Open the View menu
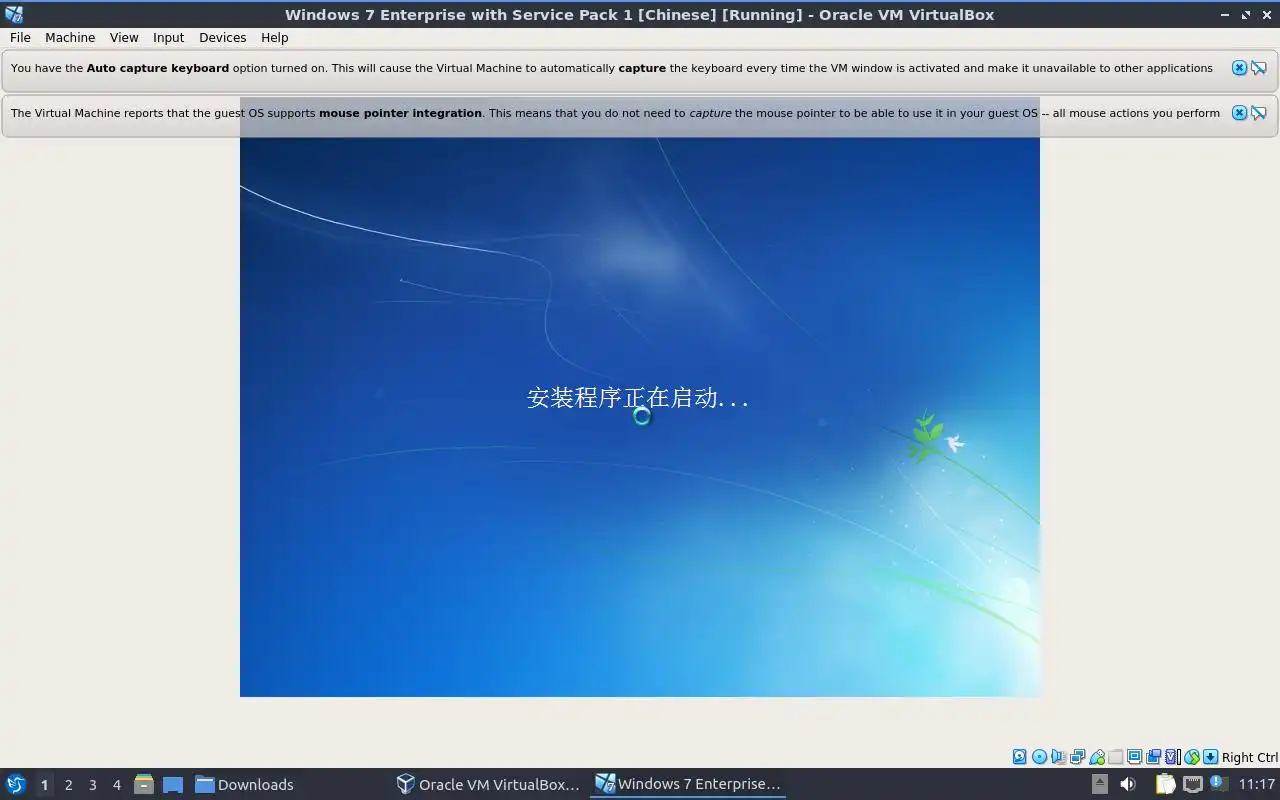This screenshot has height=800, width=1280. [124, 37]
